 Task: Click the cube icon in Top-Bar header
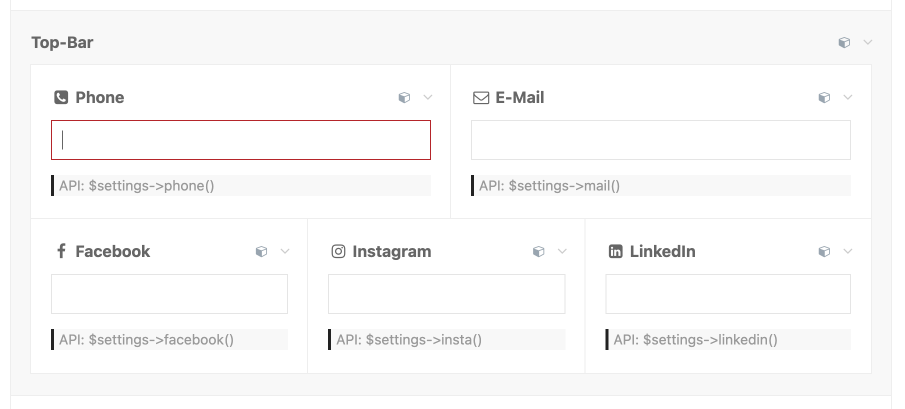844,43
